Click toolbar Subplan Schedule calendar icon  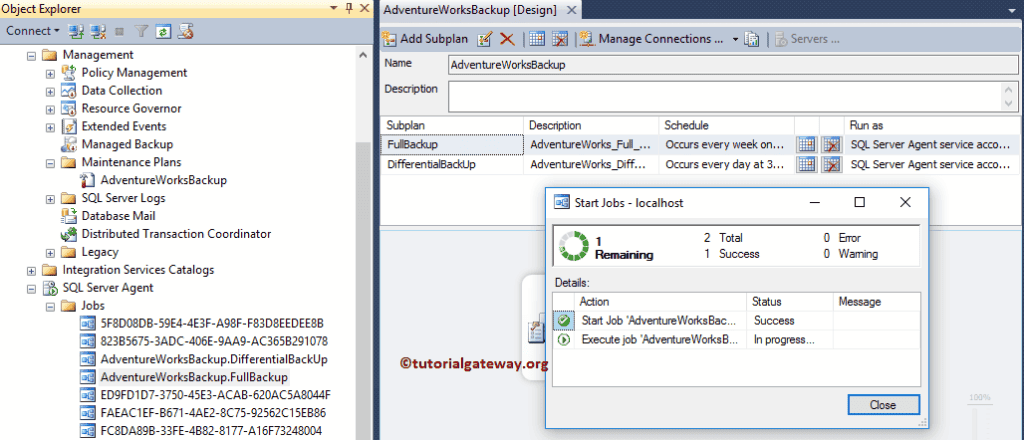(537, 39)
